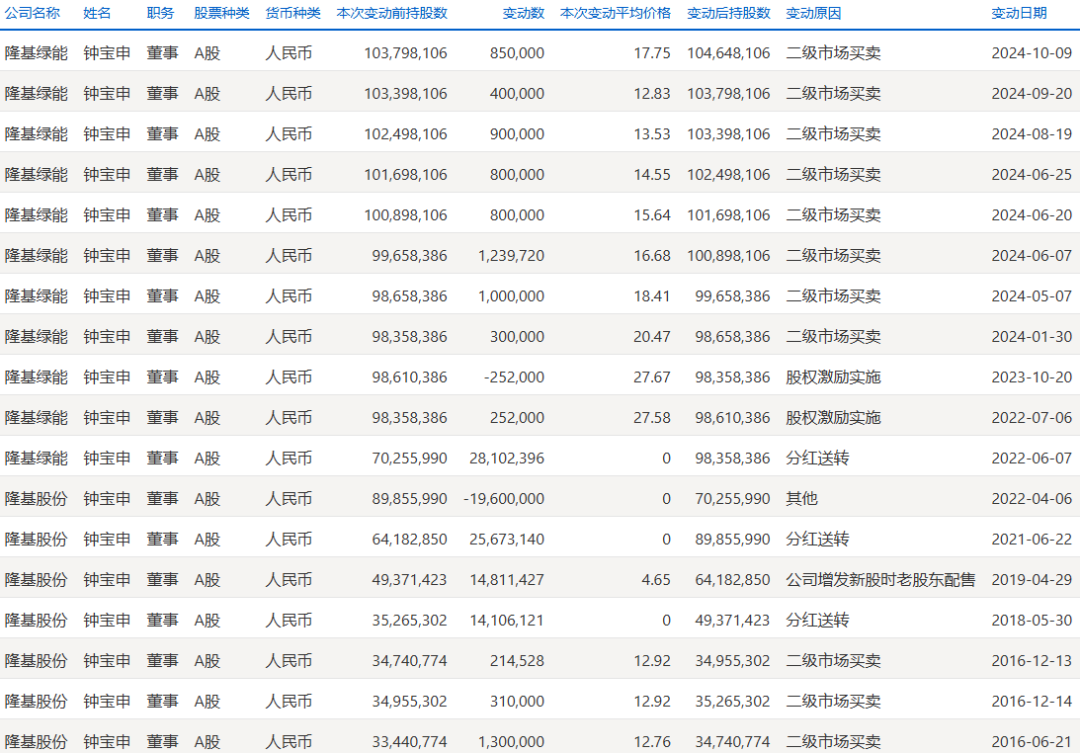Image resolution: width=1080 pixels, height=753 pixels.
Task: Select the date 2018-05-30
Action: point(1032,620)
